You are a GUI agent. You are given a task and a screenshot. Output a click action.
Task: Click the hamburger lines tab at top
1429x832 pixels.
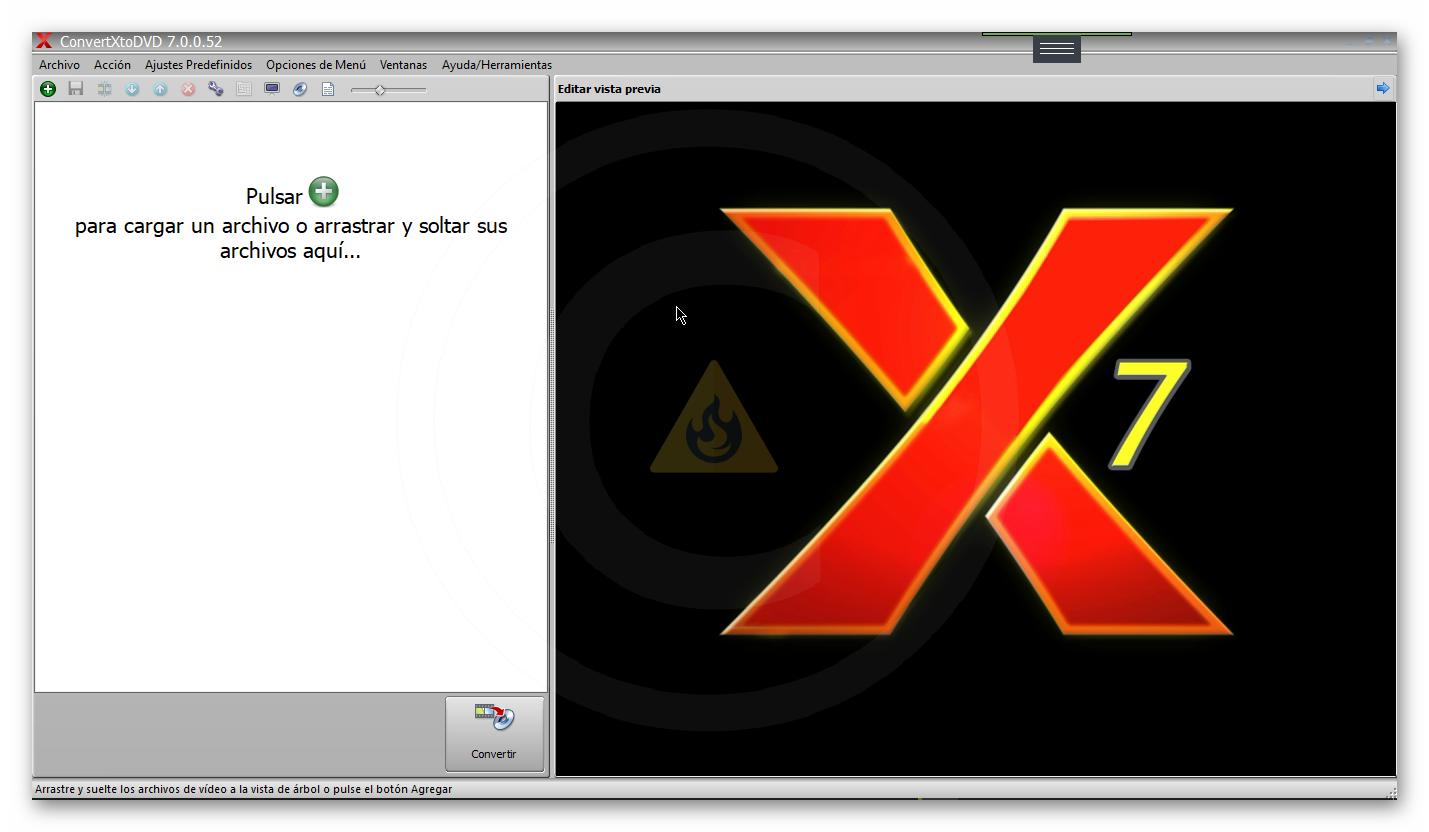coord(1057,49)
